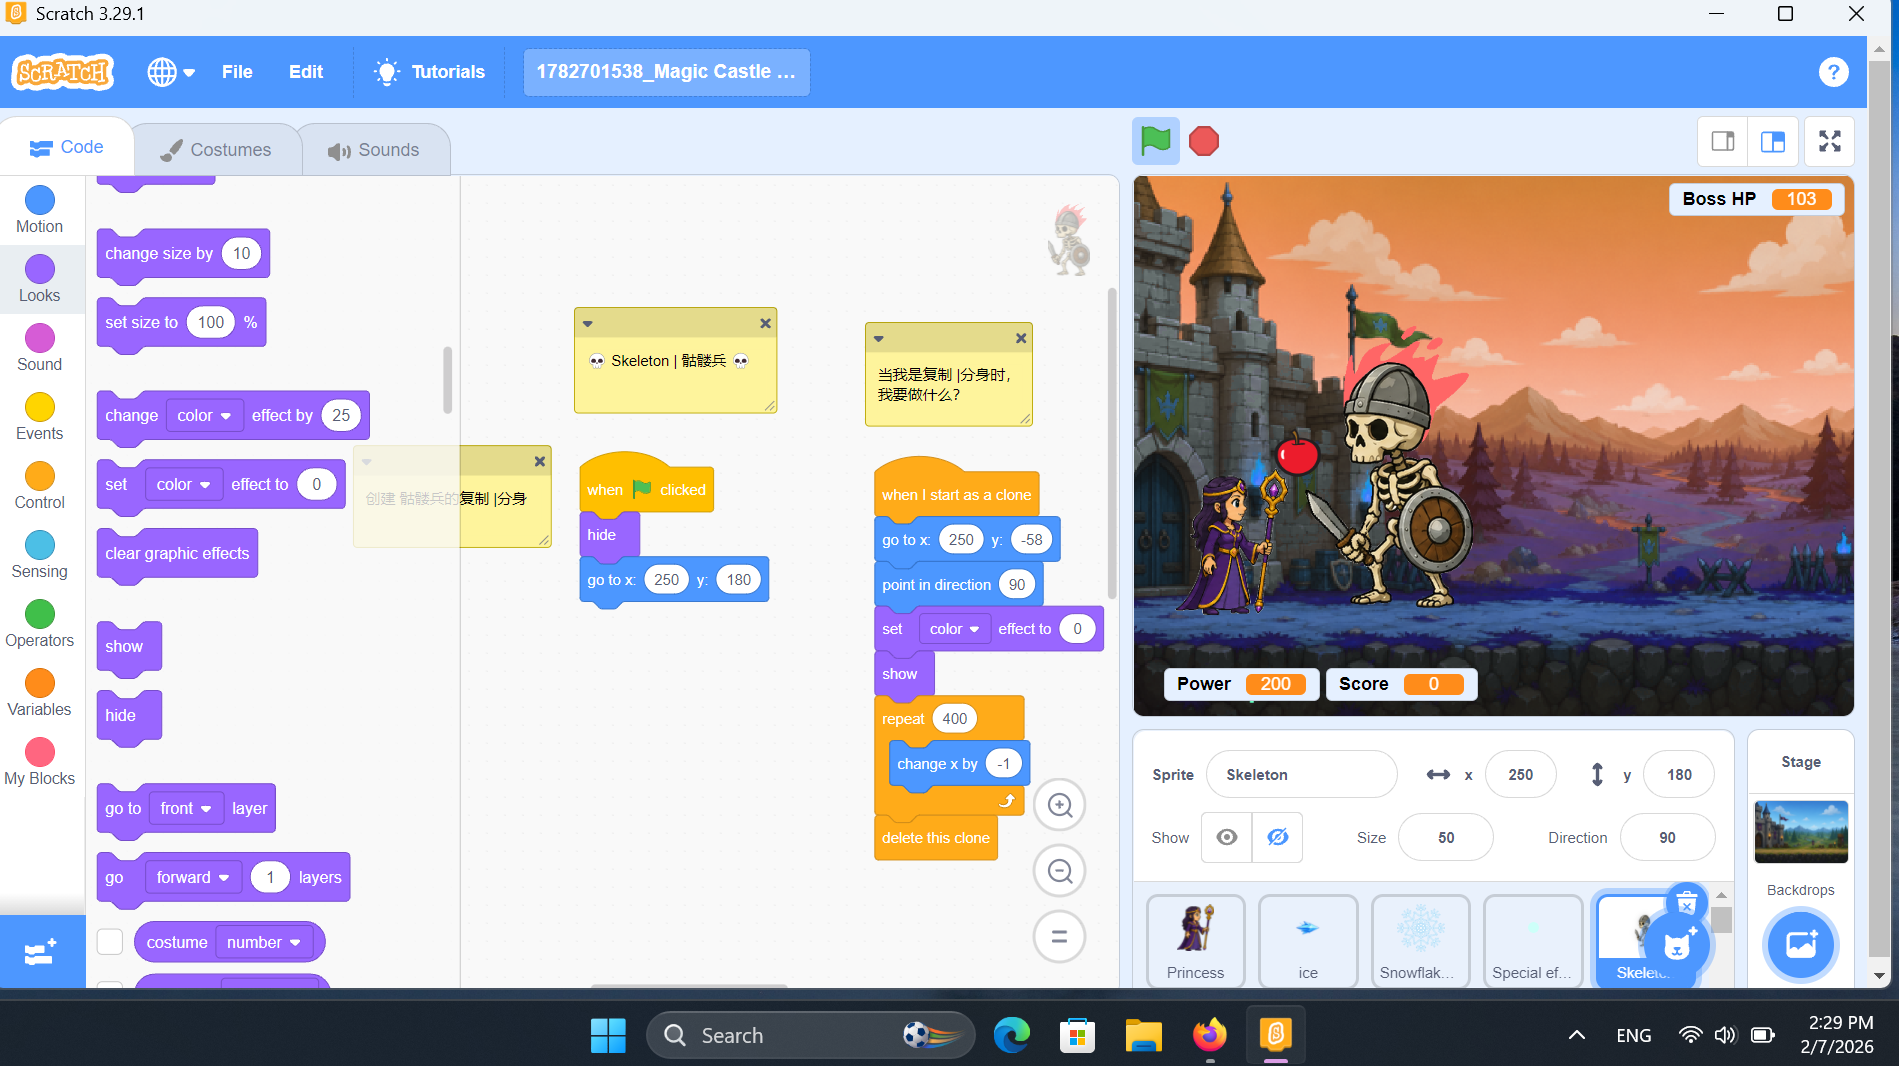The width and height of the screenshot is (1899, 1066).
Task: Click the sprite name field Skeleton
Action: point(1301,775)
